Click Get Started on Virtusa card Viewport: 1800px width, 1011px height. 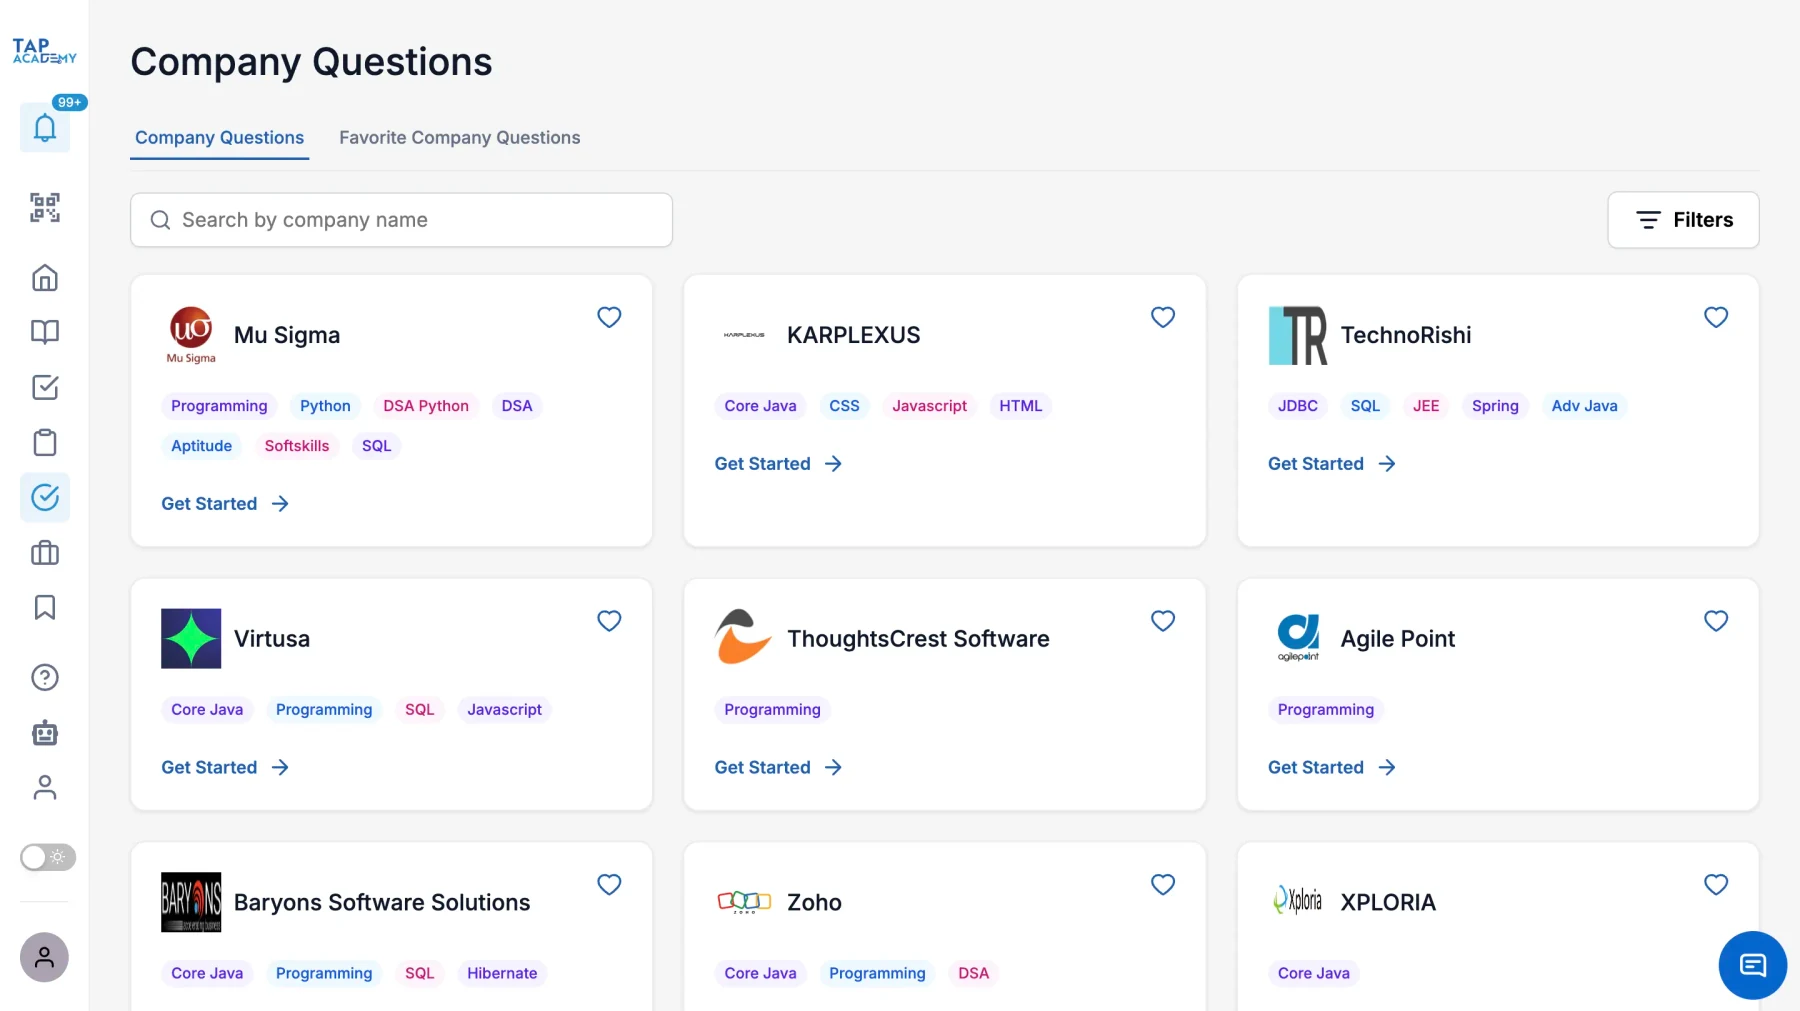(x=225, y=768)
